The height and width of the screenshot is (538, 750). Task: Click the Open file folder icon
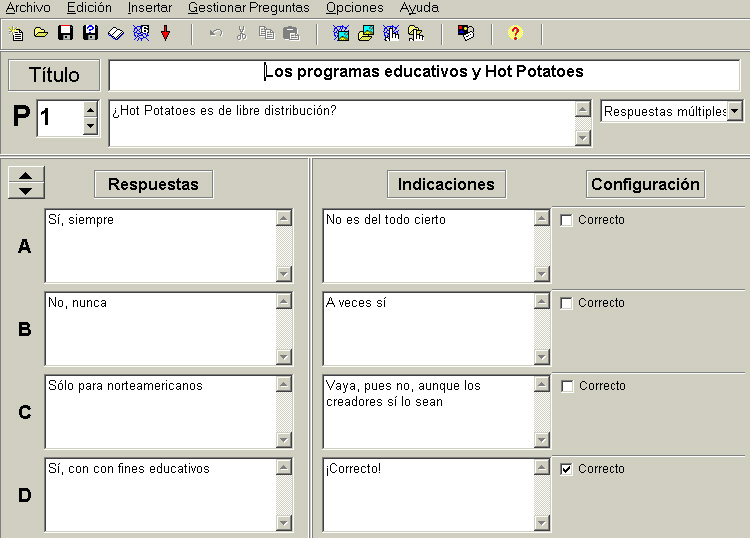(41, 33)
